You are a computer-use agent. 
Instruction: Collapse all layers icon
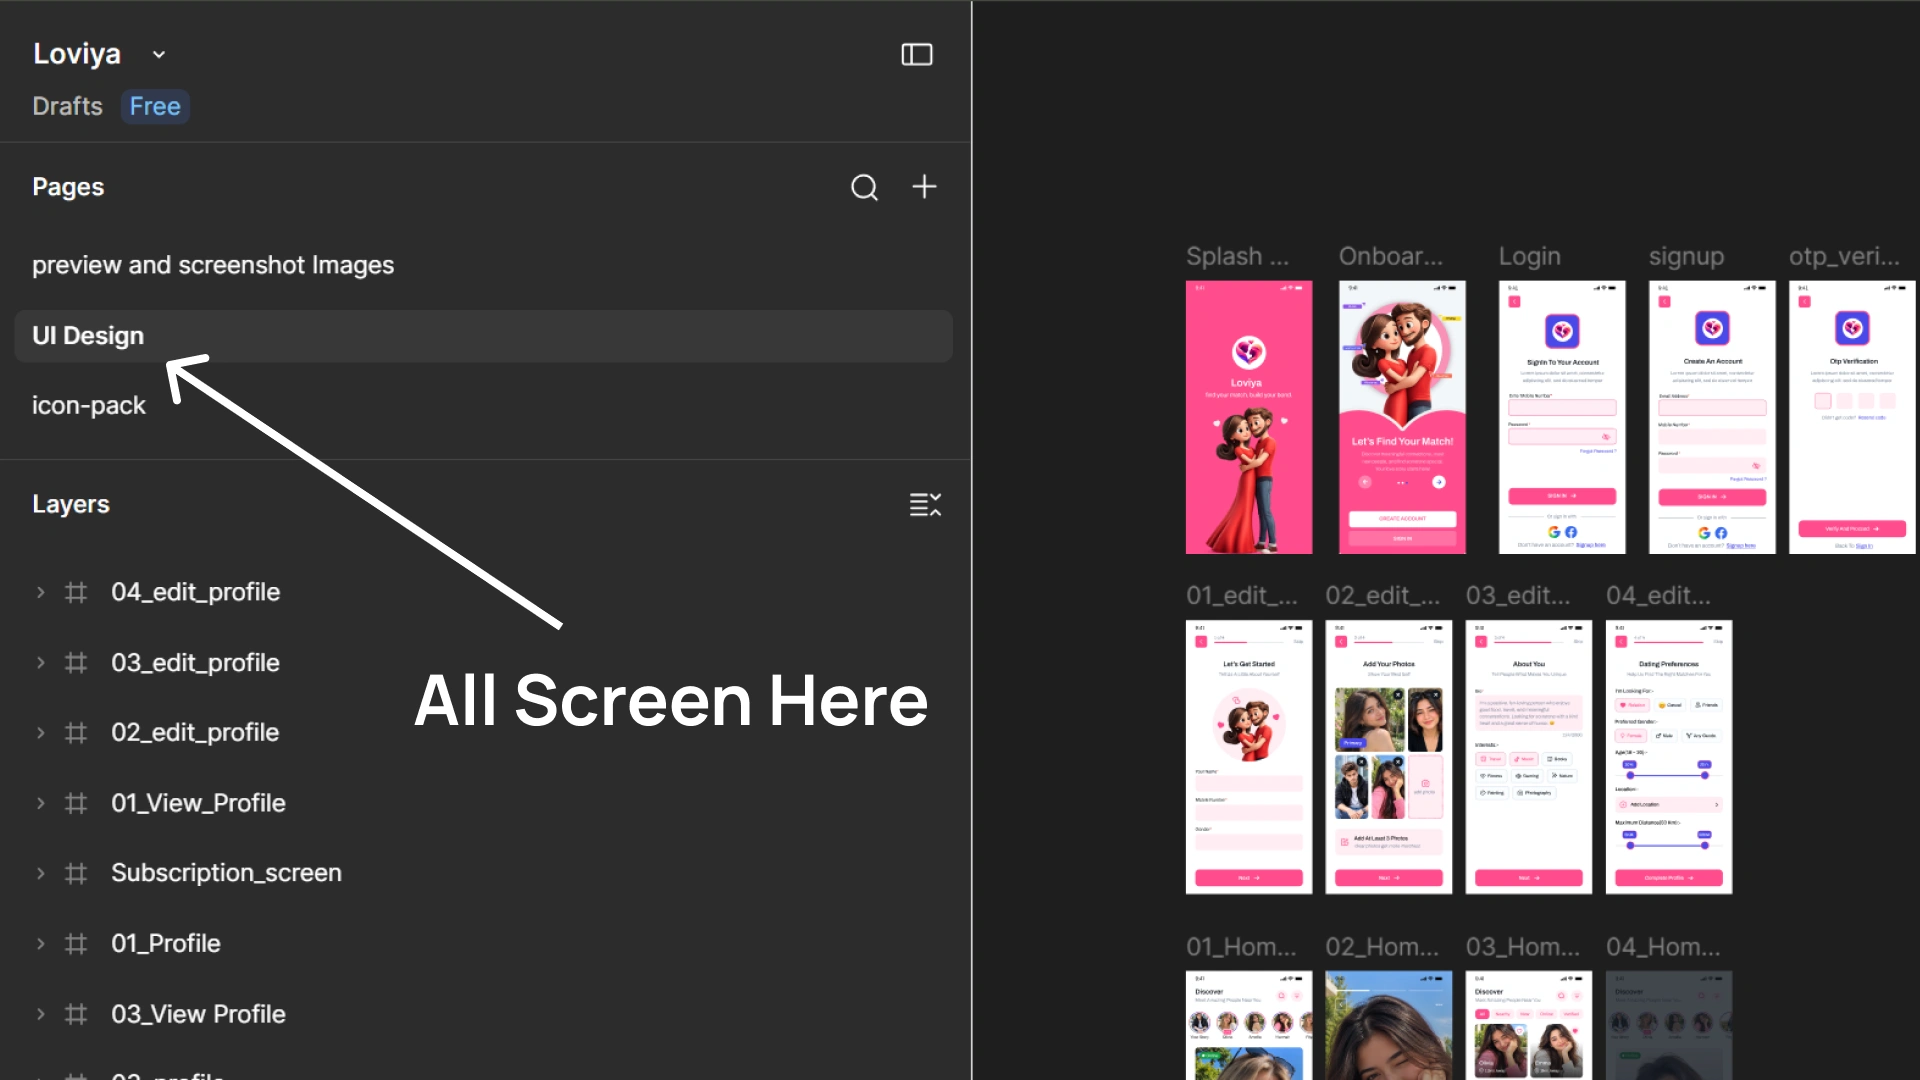pos(925,504)
